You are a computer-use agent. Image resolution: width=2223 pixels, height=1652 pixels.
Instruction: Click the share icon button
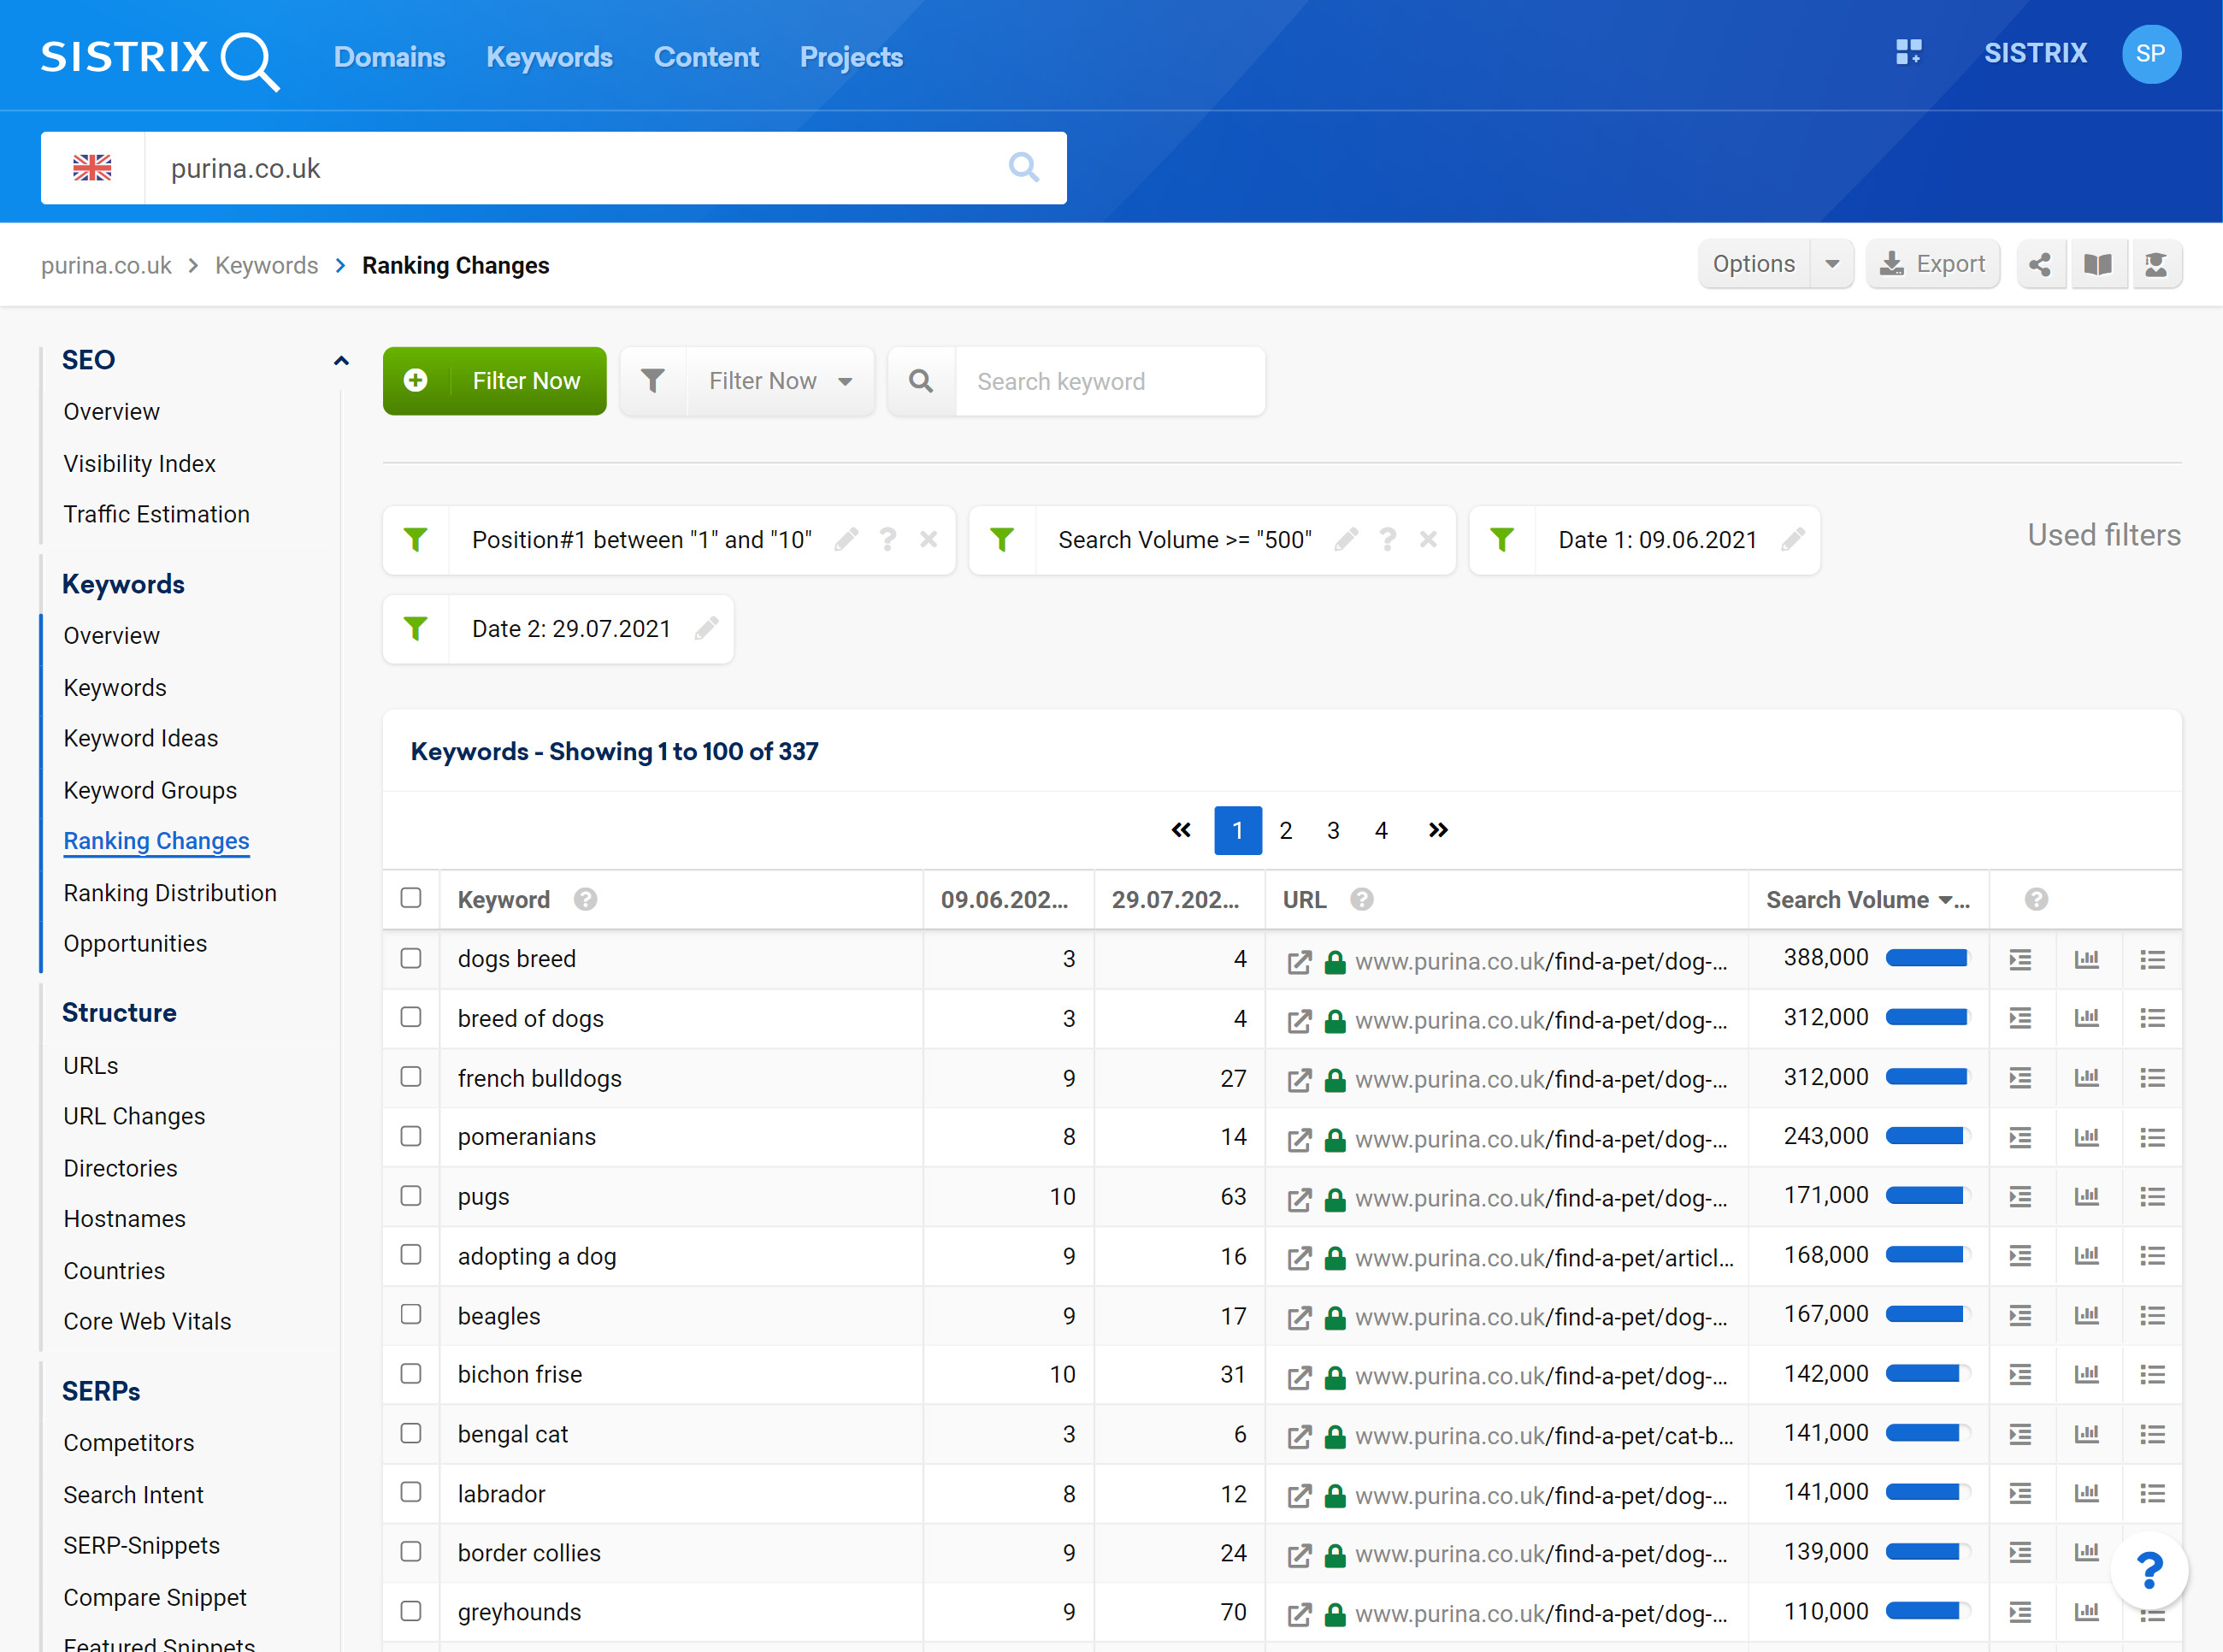tap(2039, 263)
